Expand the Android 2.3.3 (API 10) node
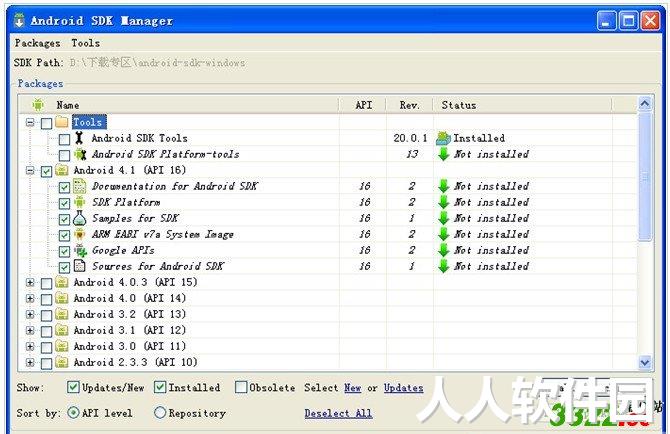 [x=30, y=363]
